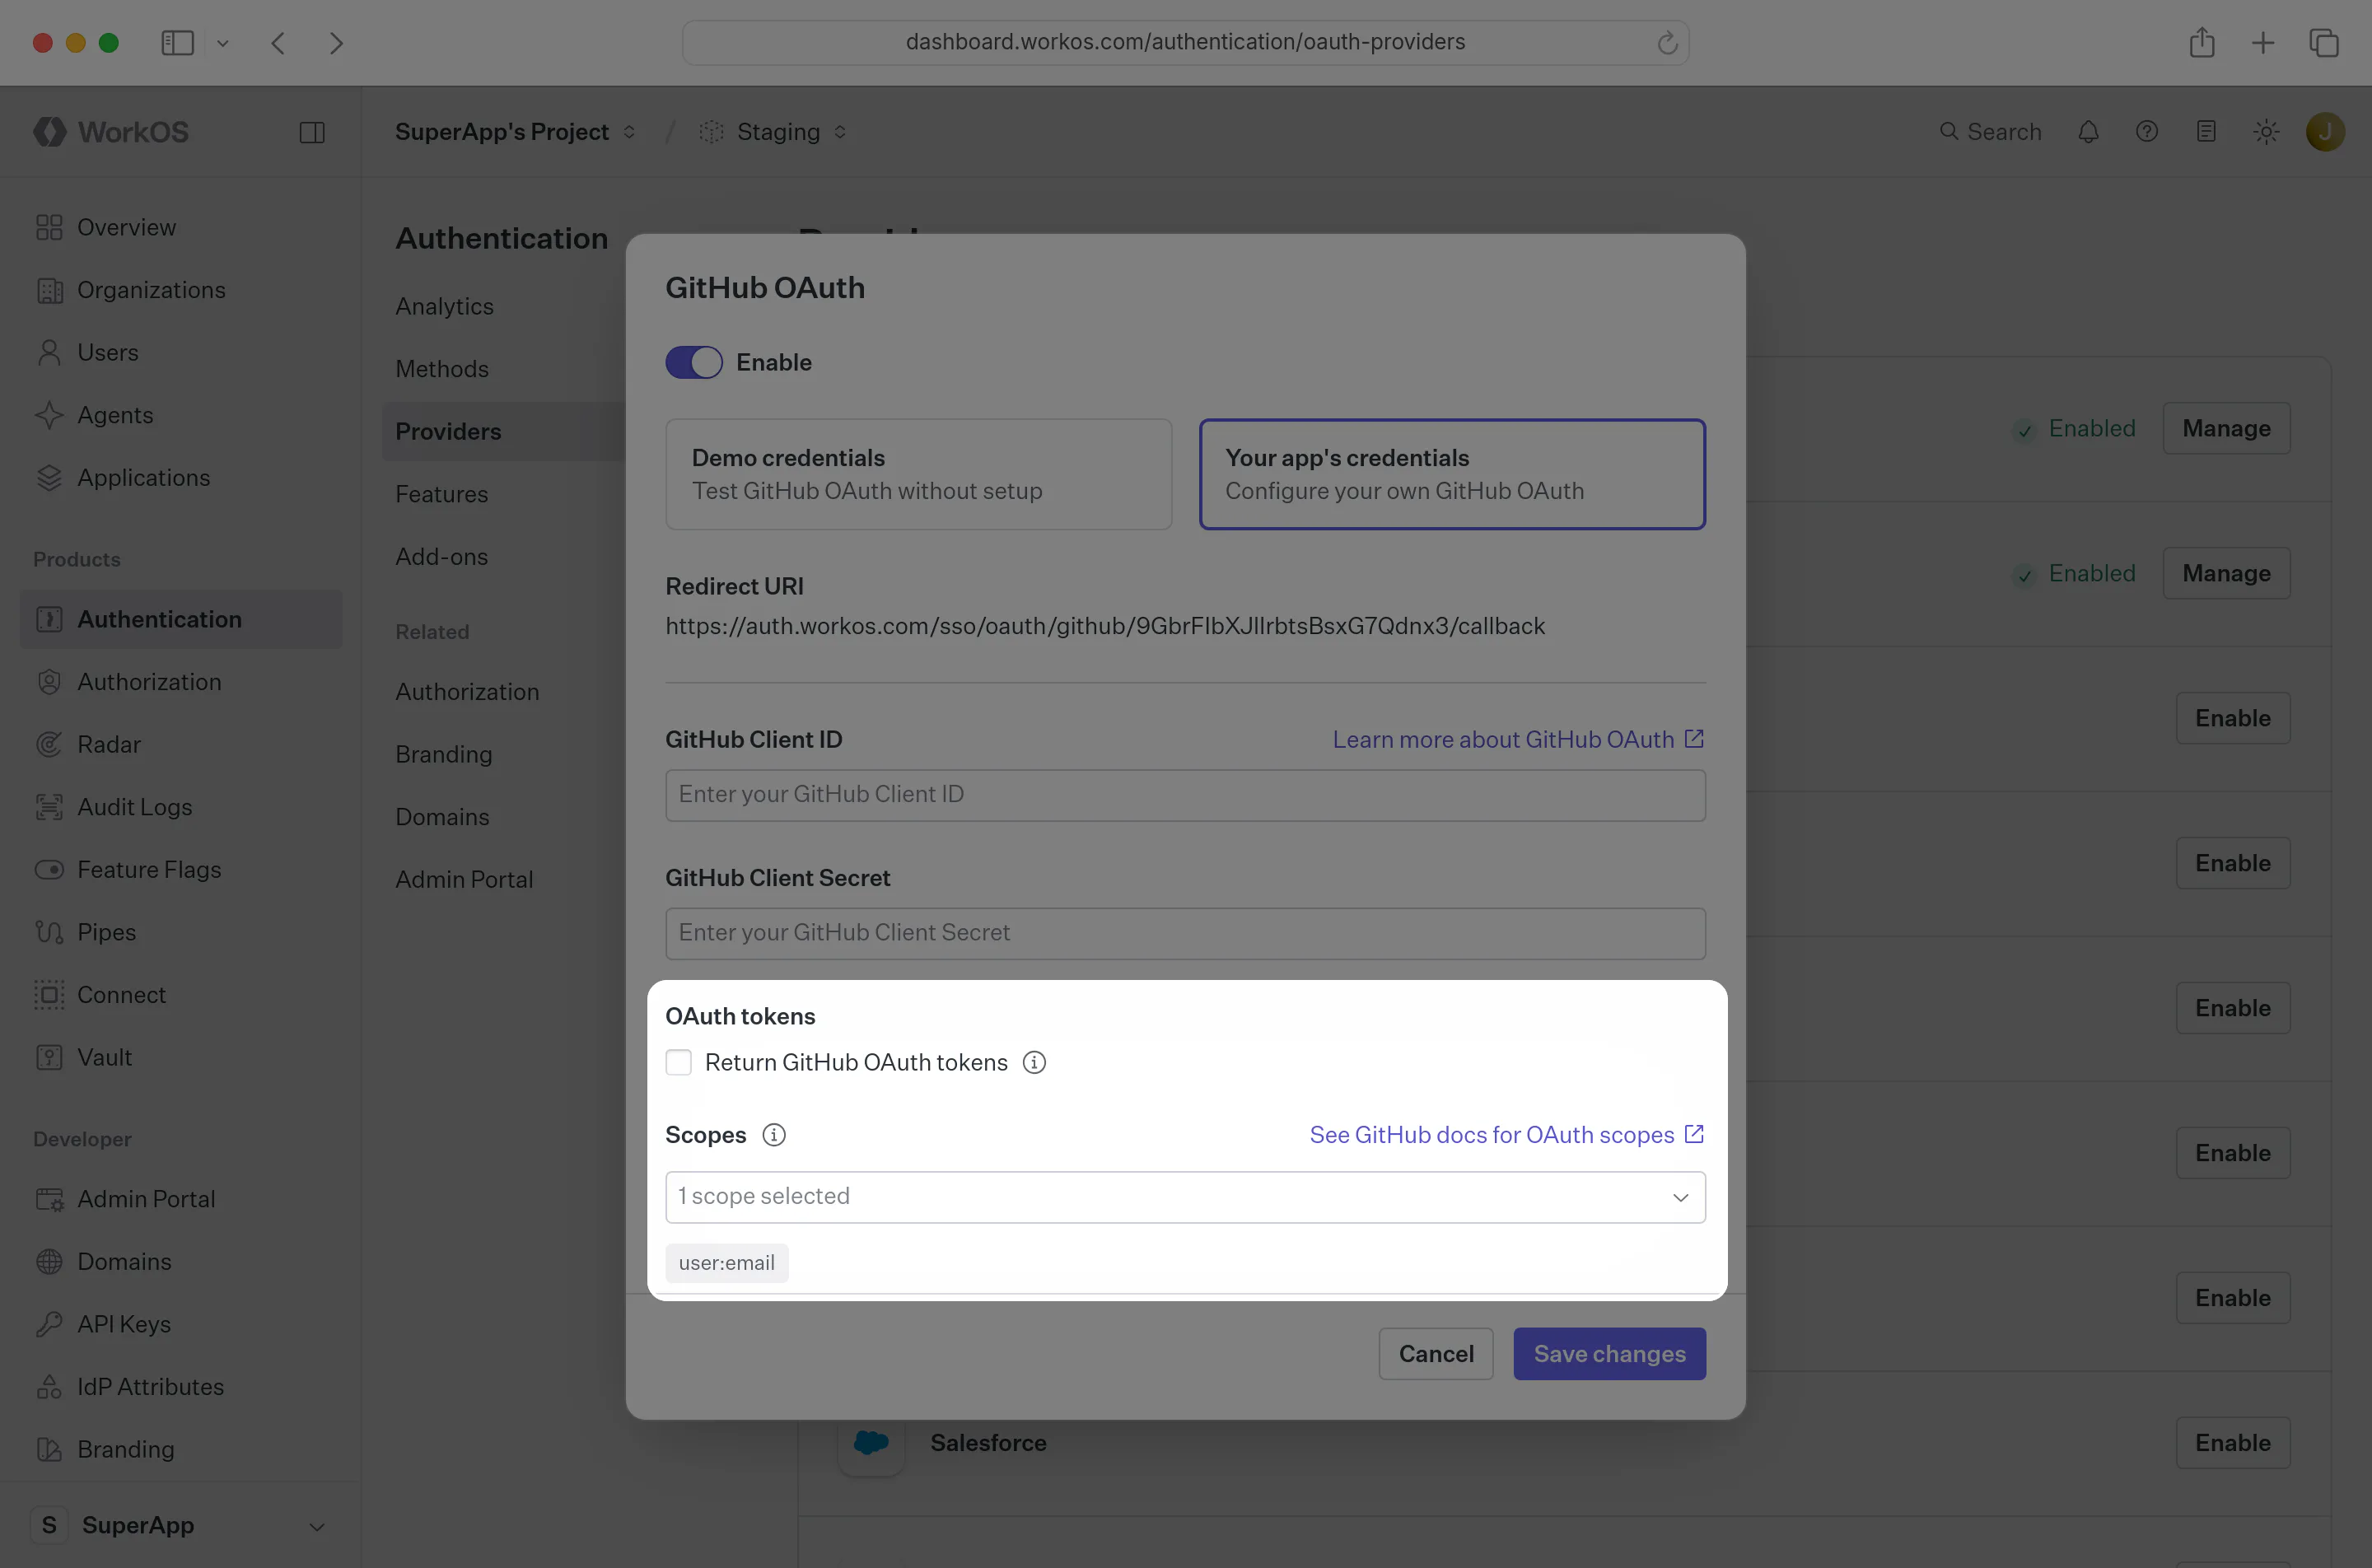
Task: Click the browser share icon
Action: click(2202, 43)
